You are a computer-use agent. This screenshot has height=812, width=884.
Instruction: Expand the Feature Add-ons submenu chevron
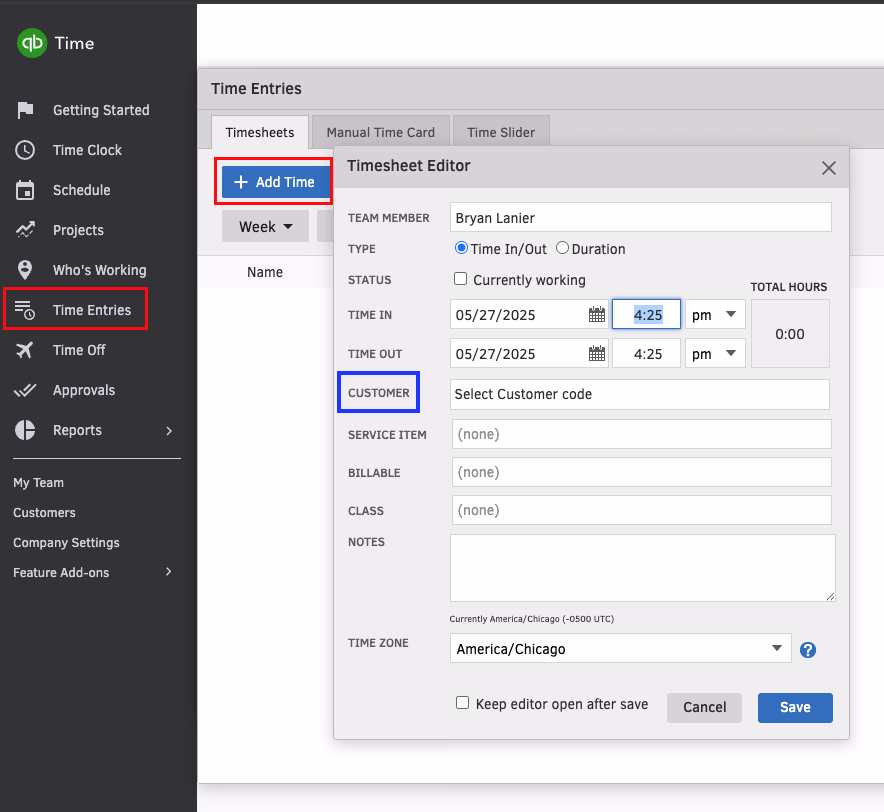tap(168, 572)
